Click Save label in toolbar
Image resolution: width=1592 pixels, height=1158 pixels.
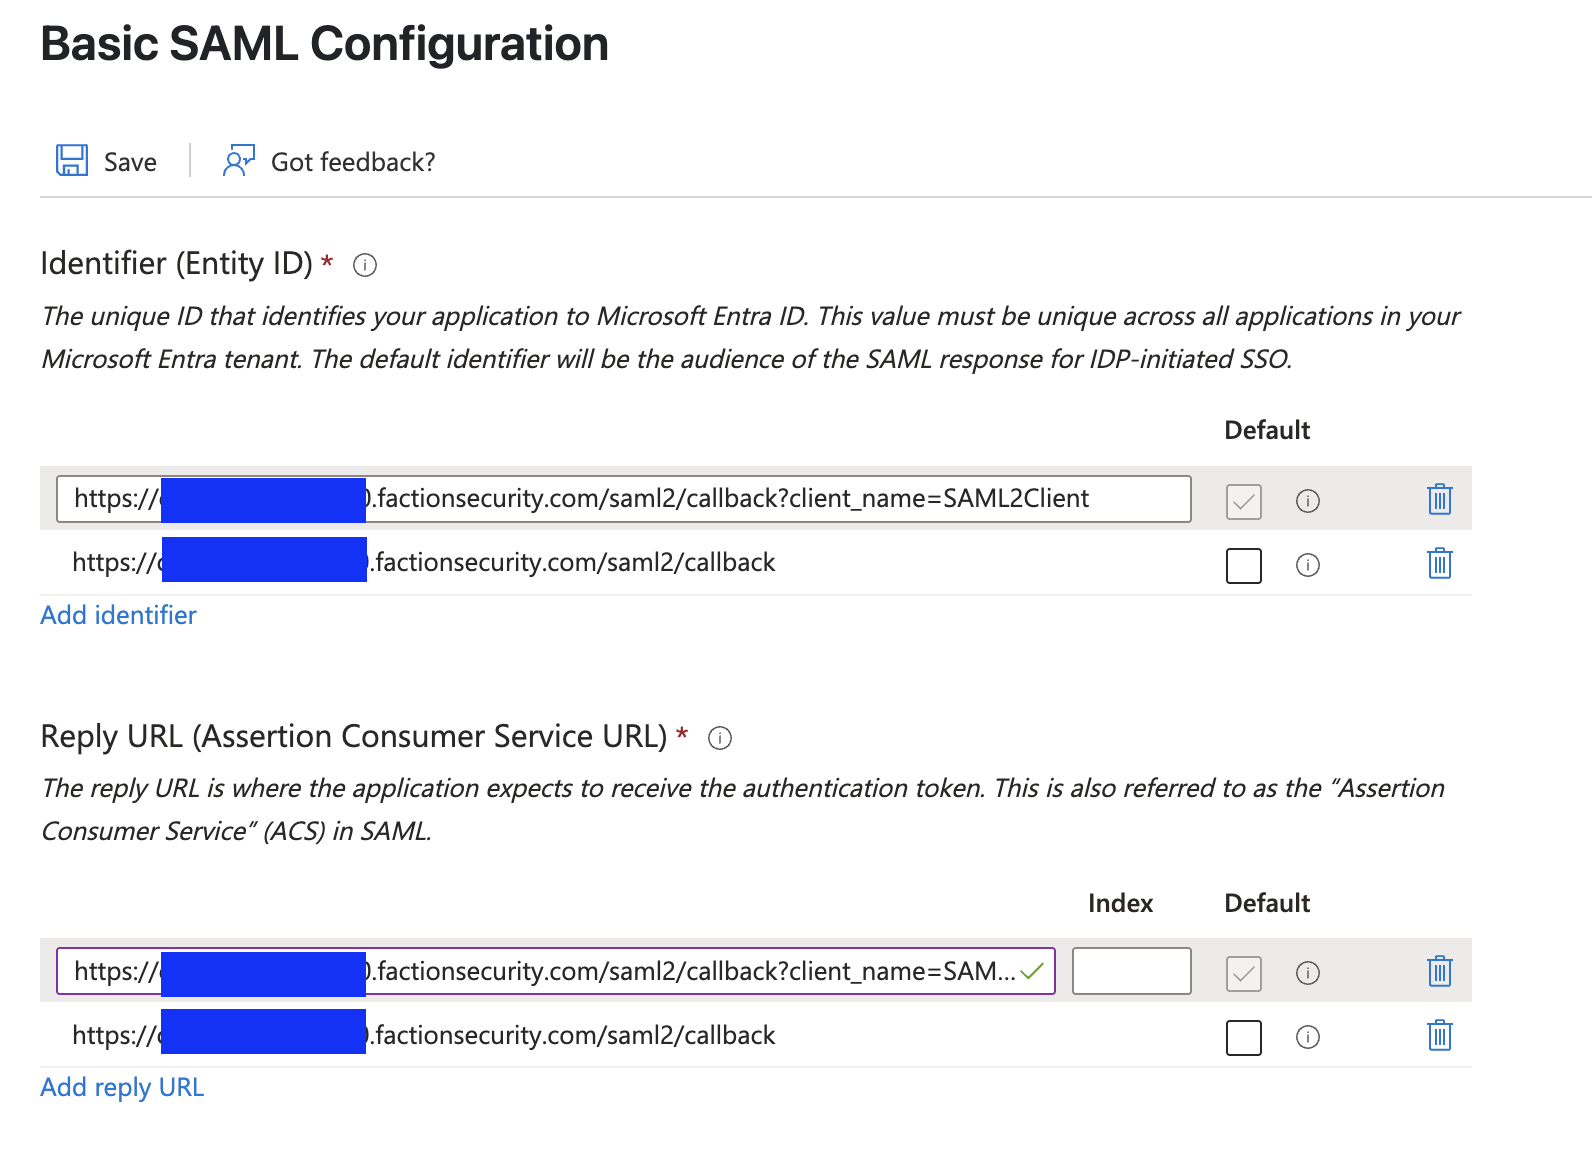point(130,162)
